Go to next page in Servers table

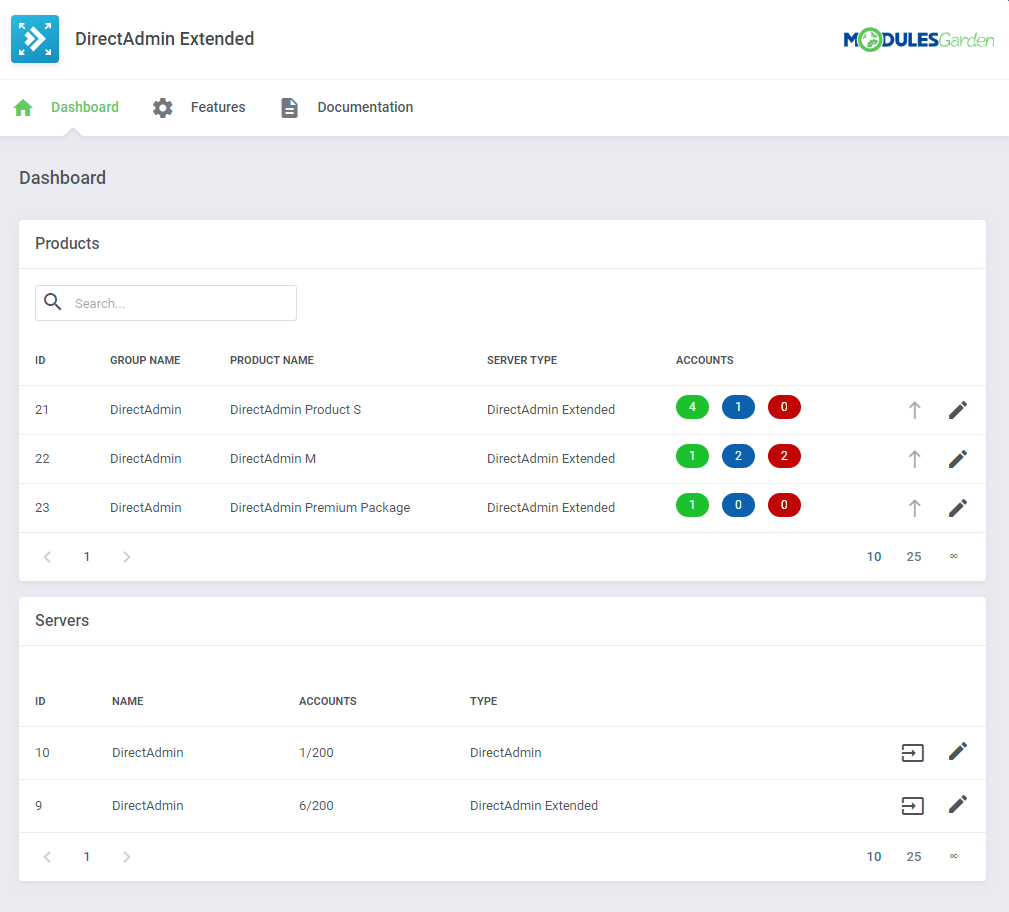point(127,857)
